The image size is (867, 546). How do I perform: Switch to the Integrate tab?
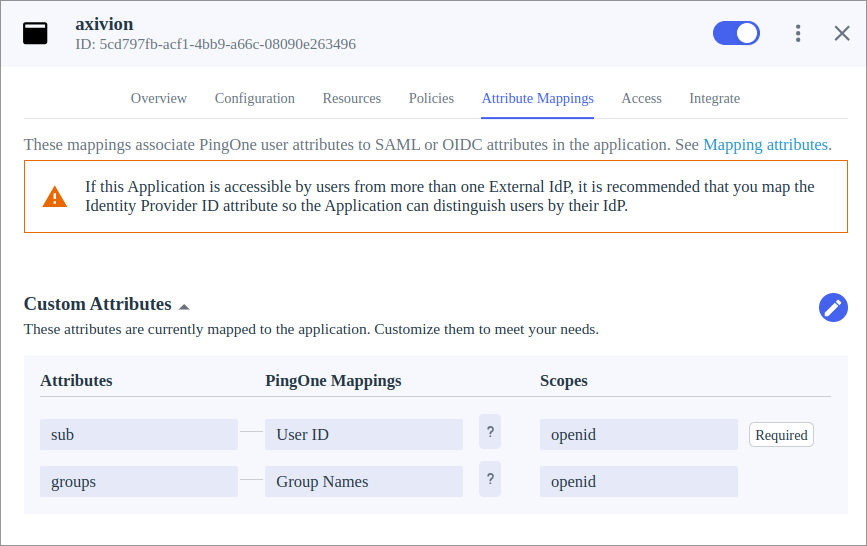pyautogui.click(x=714, y=98)
